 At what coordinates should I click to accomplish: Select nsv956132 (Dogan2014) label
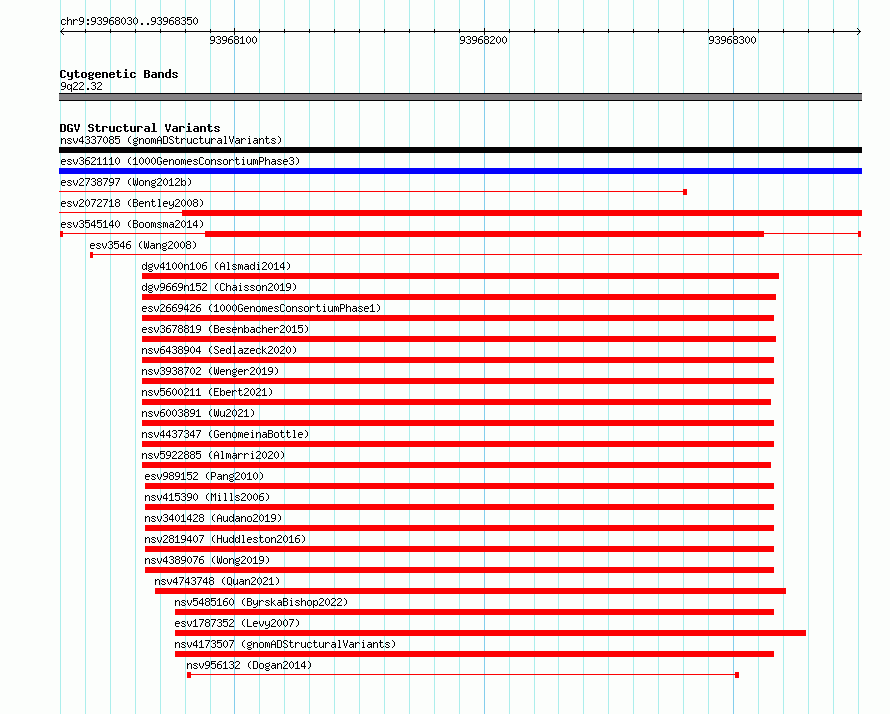[249, 665]
